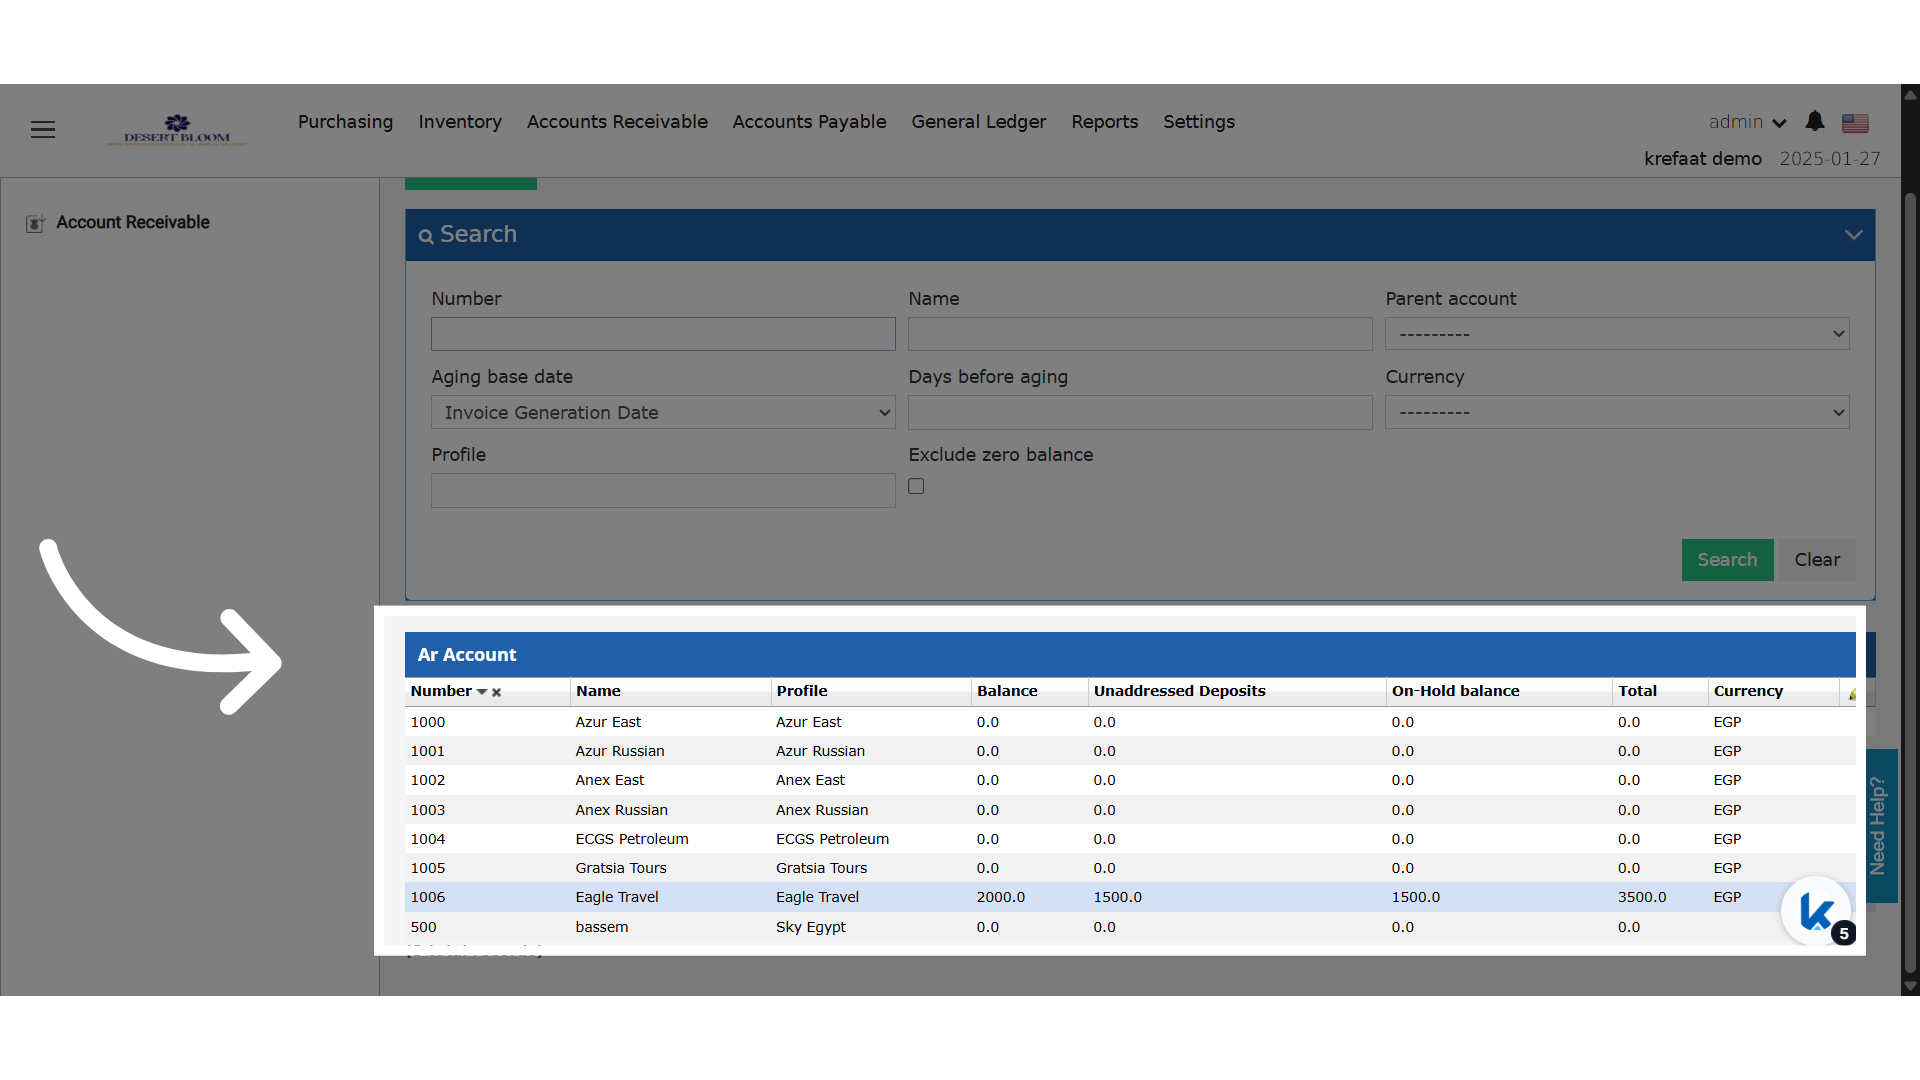
Task: Click the name Anex Russian in row 1003
Action: click(x=621, y=810)
